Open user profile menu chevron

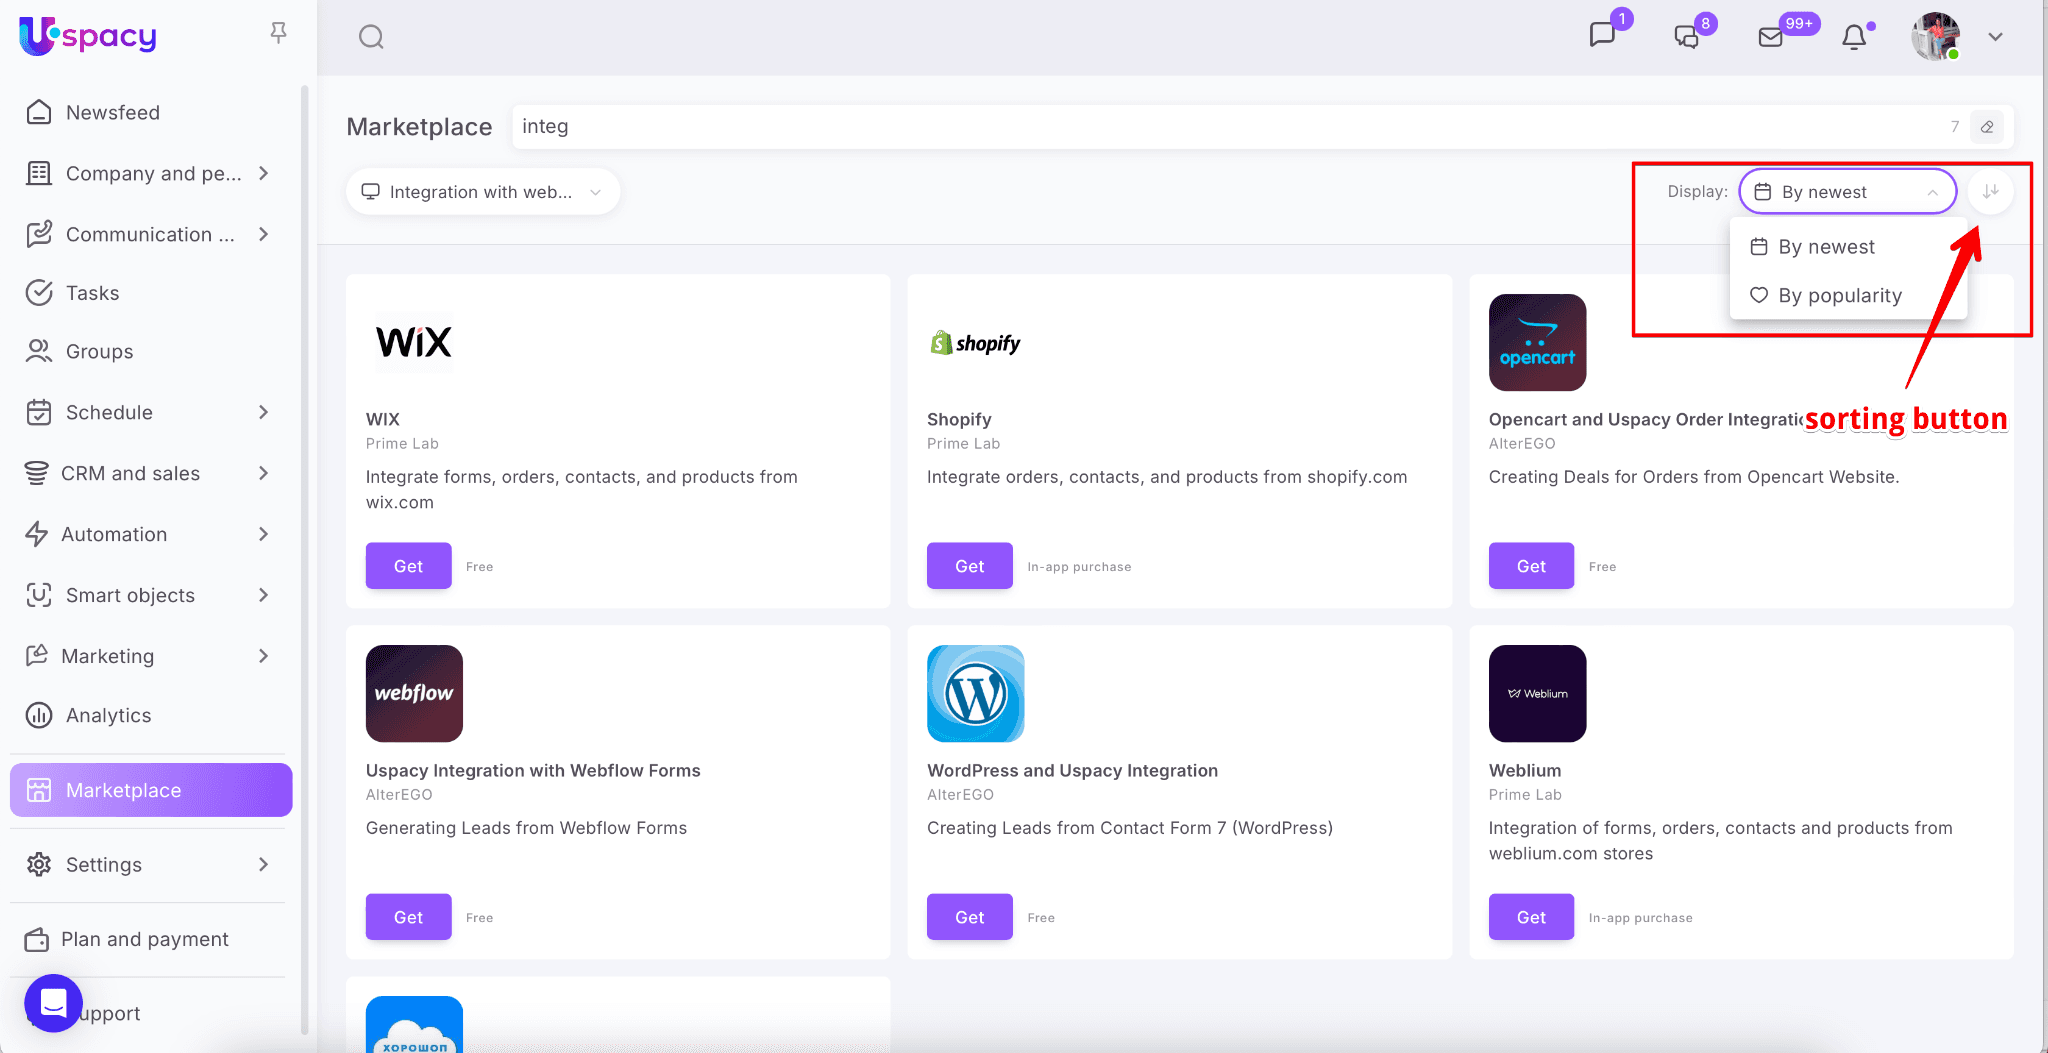[1995, 37]
